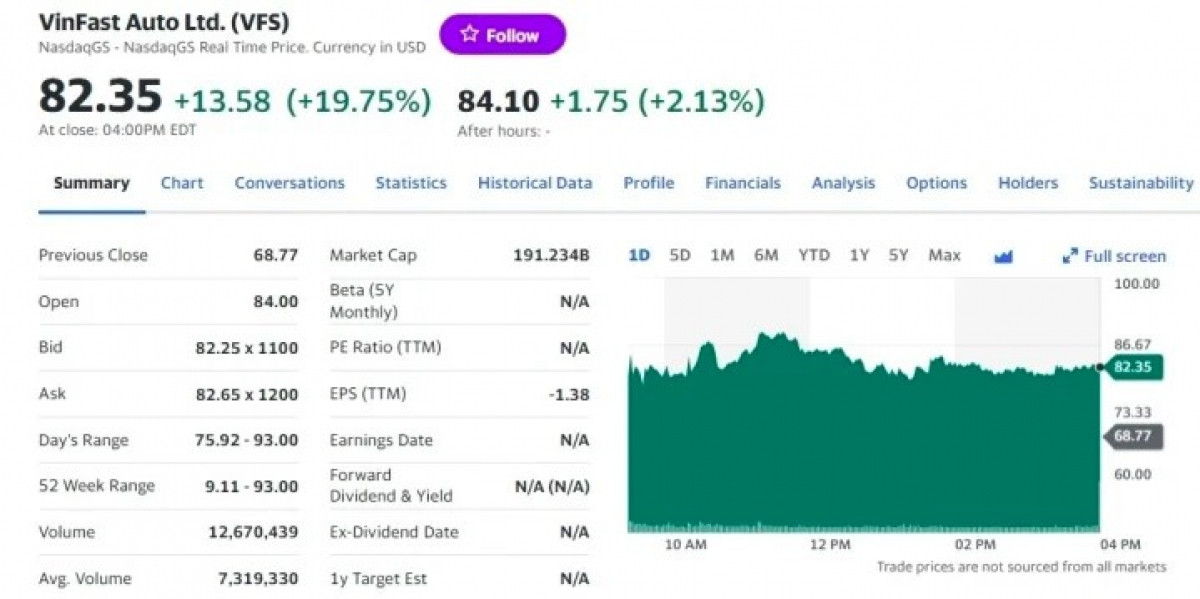Switch to the Sustainability tab
The width and height of the screenshot is (1200, 599).
point(1139,183)
